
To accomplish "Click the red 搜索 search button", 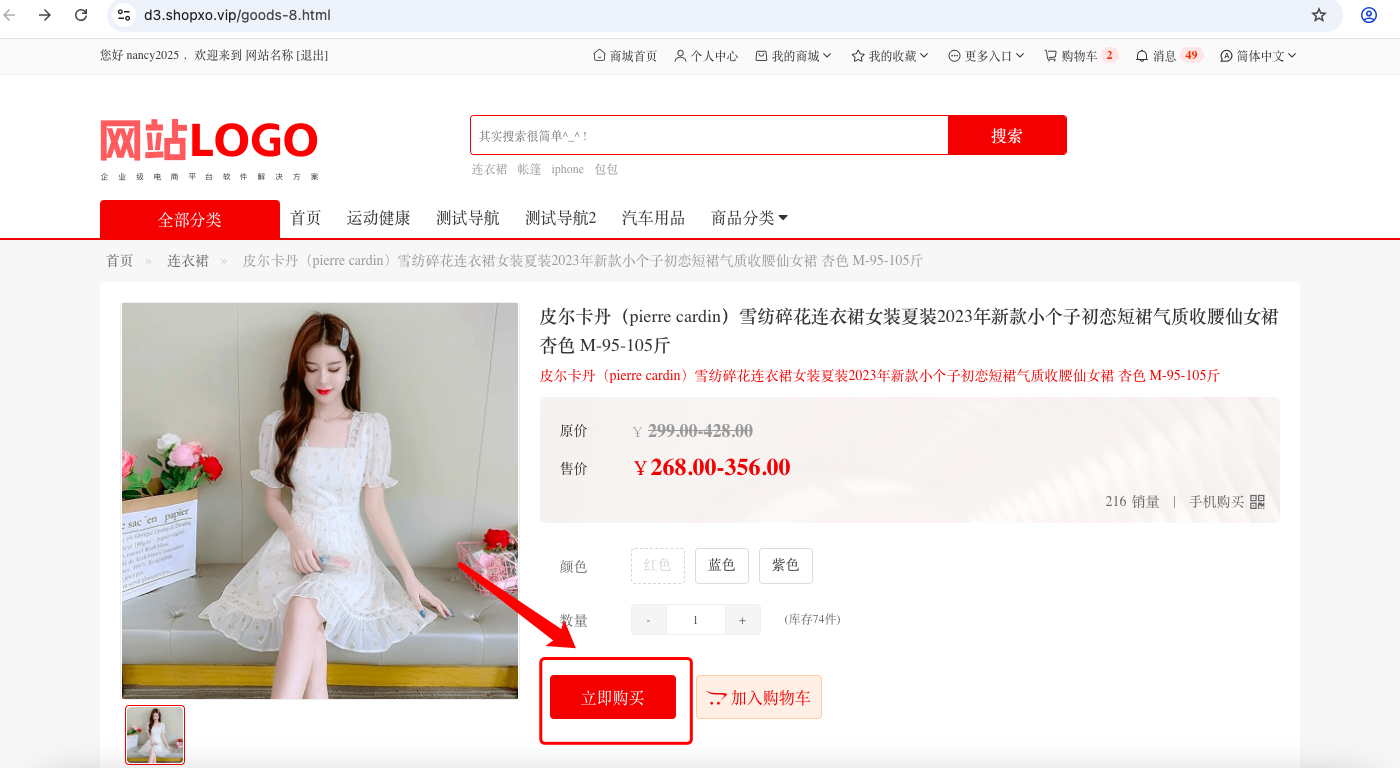I will [1007, 135].
